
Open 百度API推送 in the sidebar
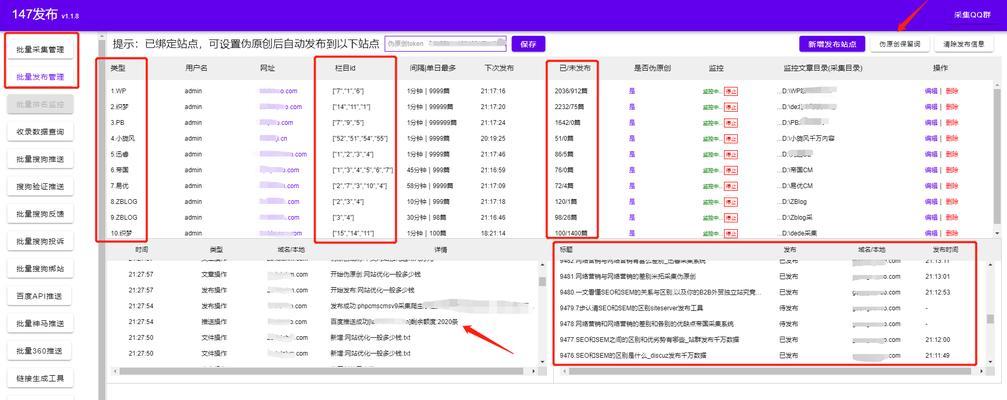(x=40, y=296)
